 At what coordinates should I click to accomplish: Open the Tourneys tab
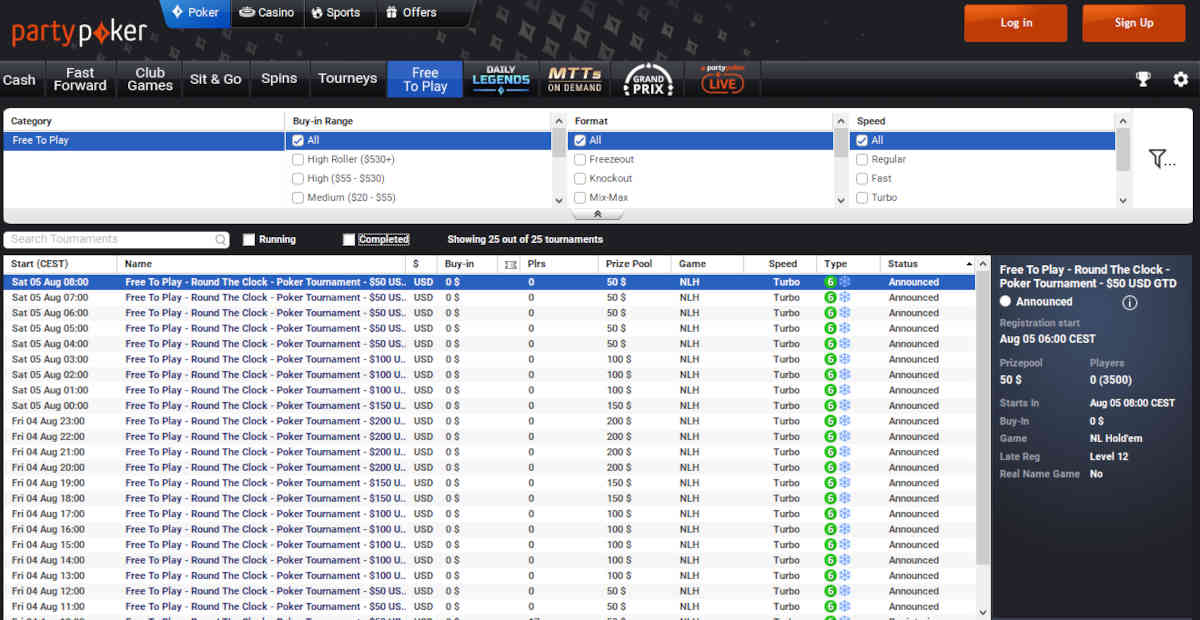pyautogui.click(x=347, y=79)
